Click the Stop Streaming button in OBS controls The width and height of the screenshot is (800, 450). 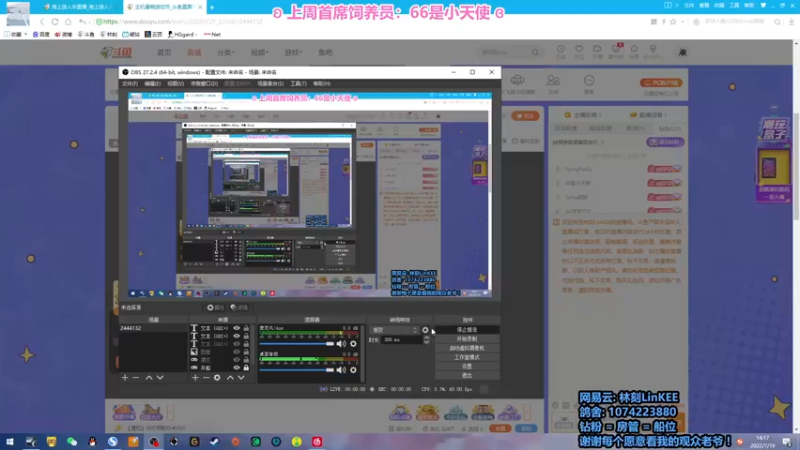[467, 330]
